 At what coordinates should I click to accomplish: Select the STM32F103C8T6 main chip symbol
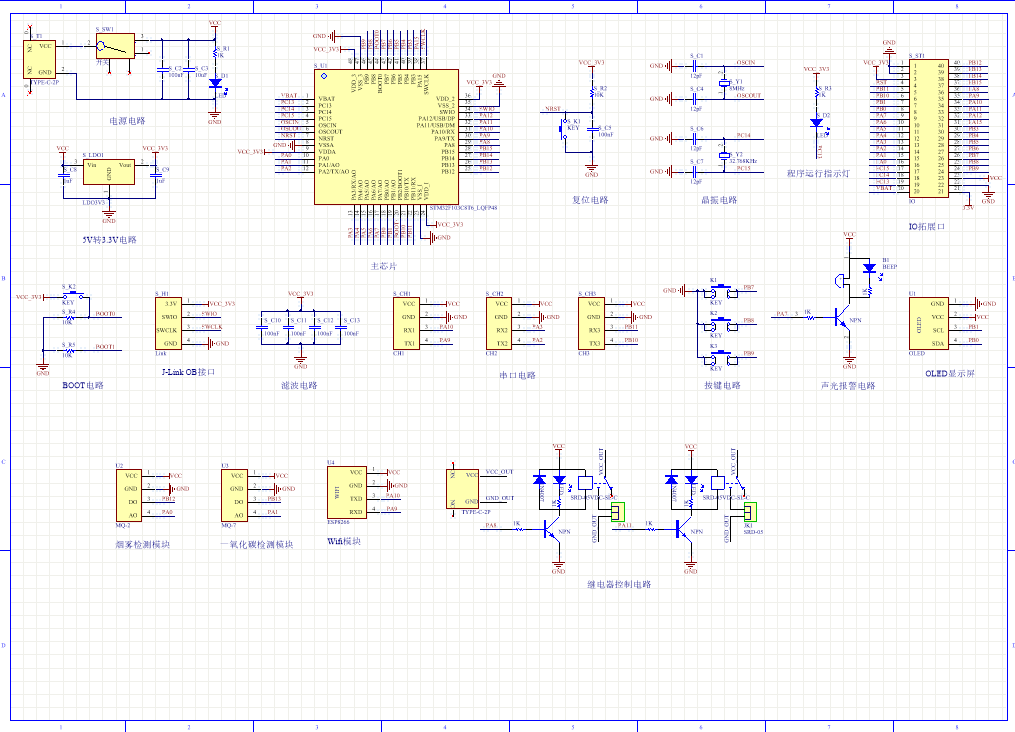[386, 137]
